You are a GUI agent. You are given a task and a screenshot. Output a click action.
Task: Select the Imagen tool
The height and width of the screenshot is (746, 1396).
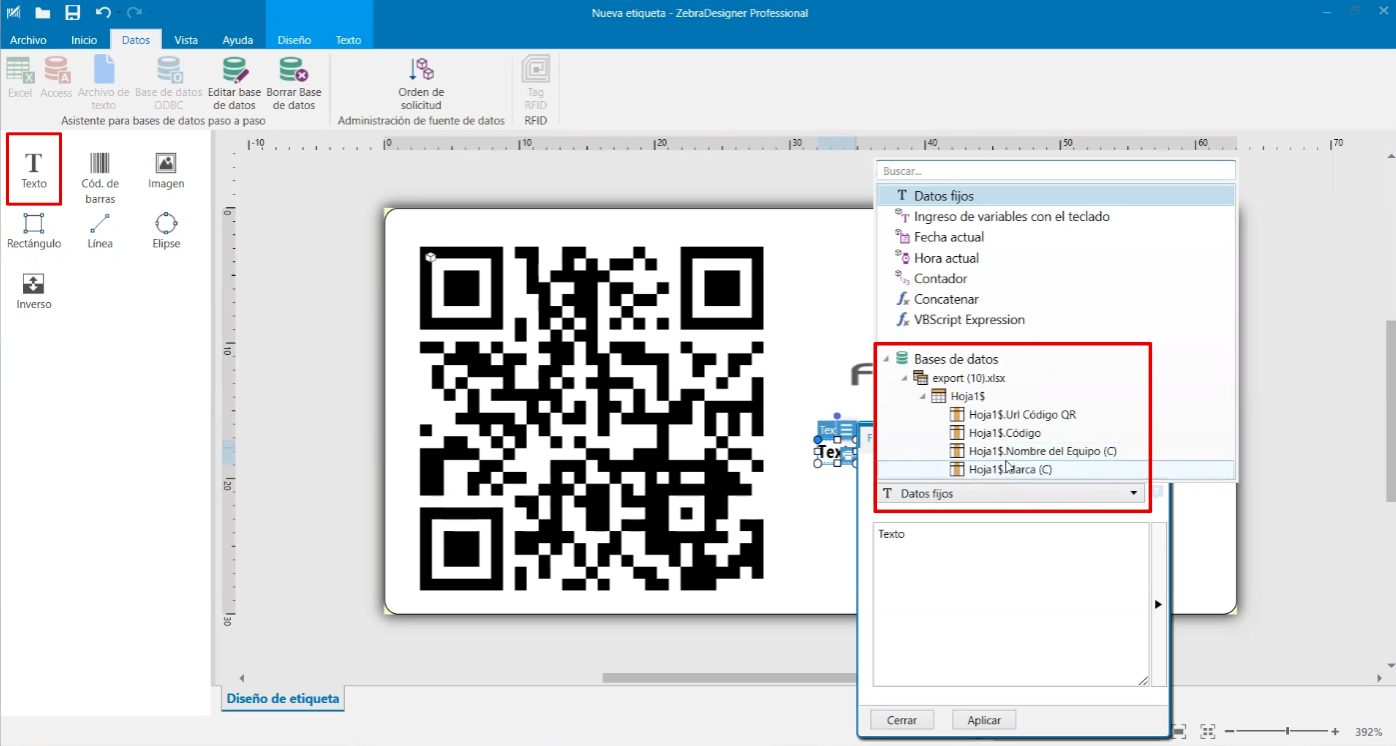tap(166, 171)
